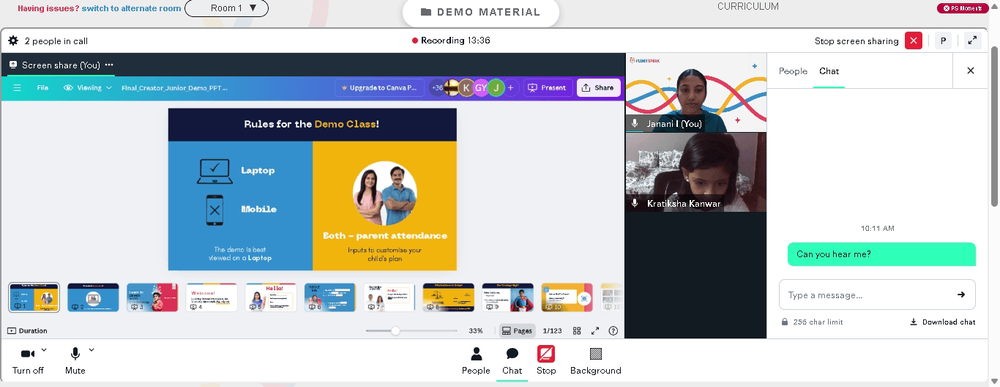Toggle the Pages view button
Image resolution: width=1000 pixels, height=387 pixels.
[x=517, y=331]
